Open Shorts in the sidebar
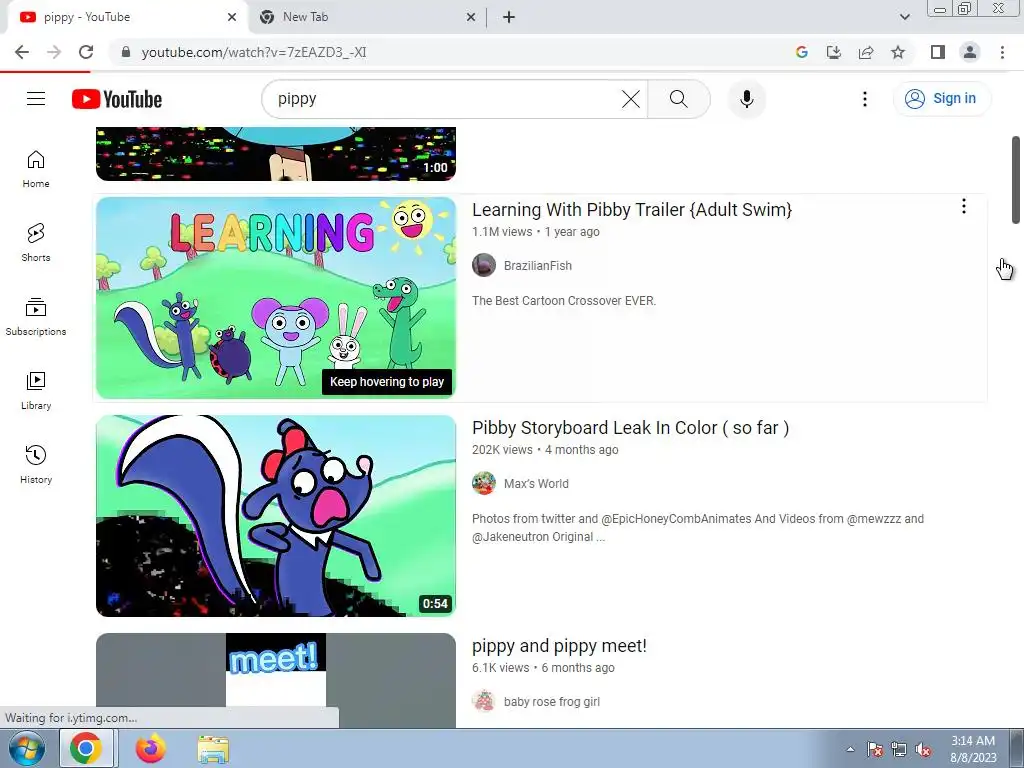The width and height of the screenshot is (1024, 768). 36,243
